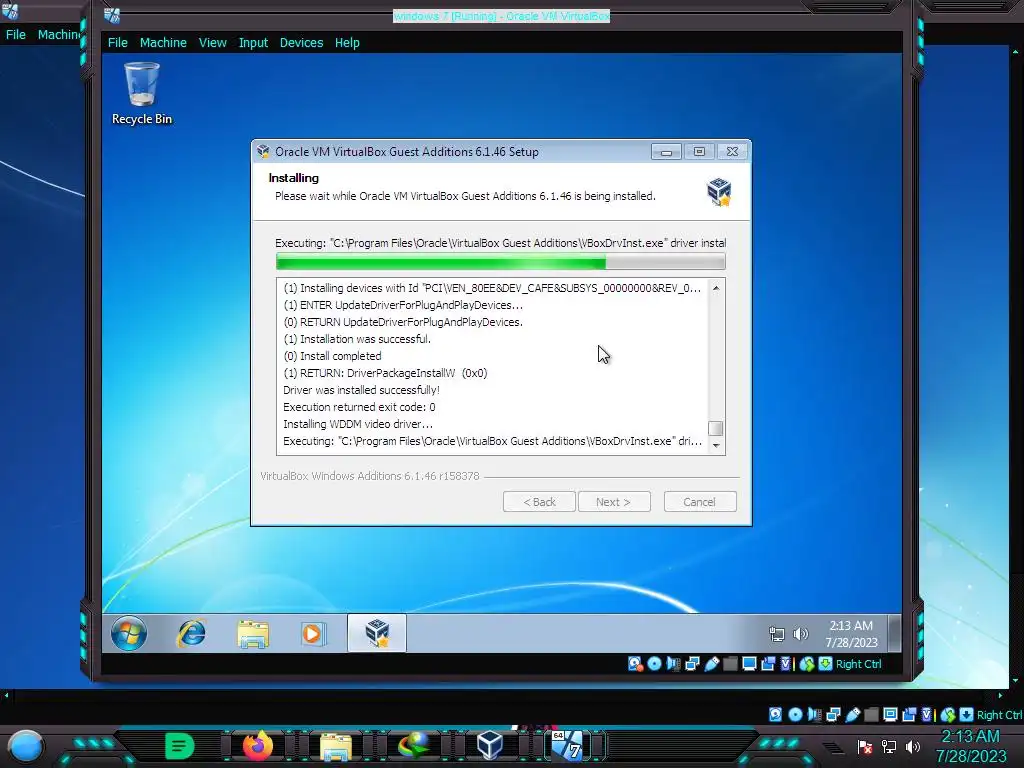Open the Recycle Bin desktop icon

(142, 93)
